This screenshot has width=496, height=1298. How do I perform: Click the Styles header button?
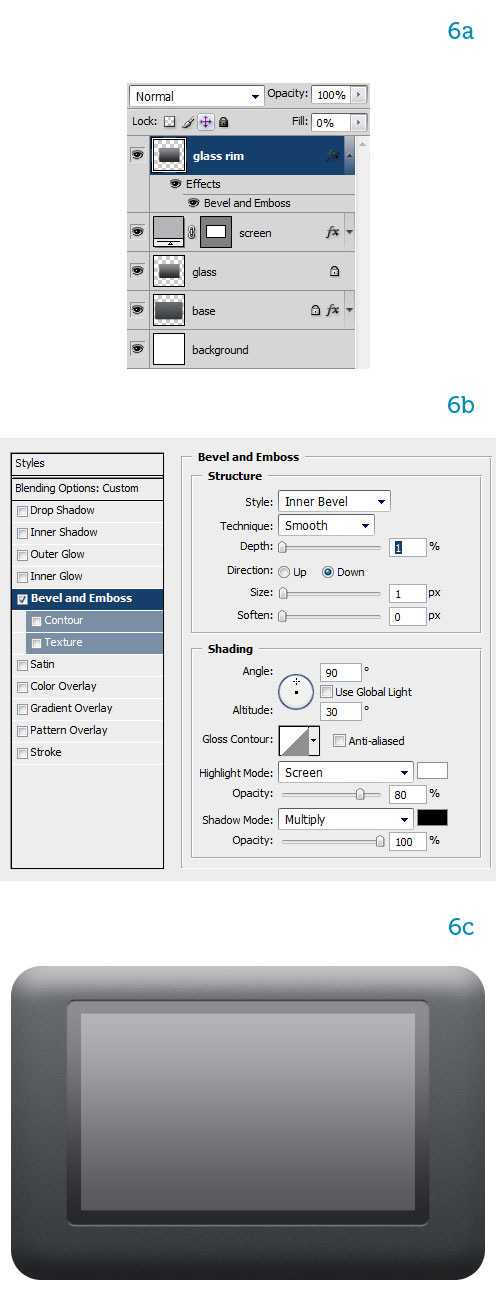coord(87,464)
